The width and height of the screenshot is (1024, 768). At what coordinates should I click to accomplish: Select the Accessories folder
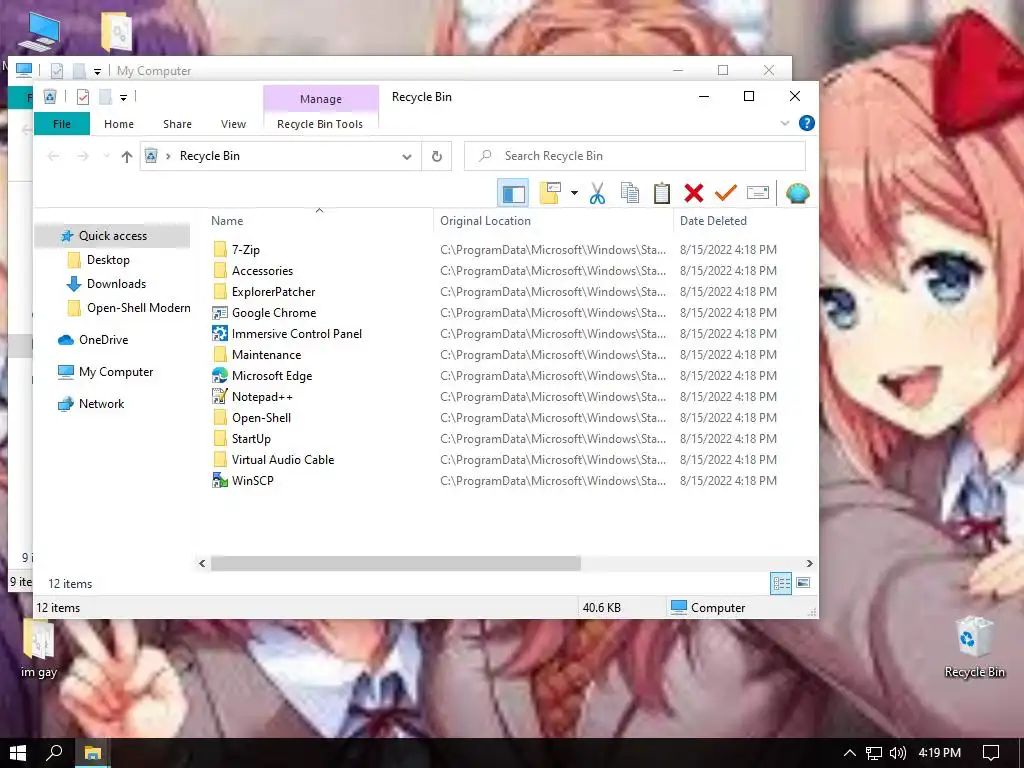262,270
